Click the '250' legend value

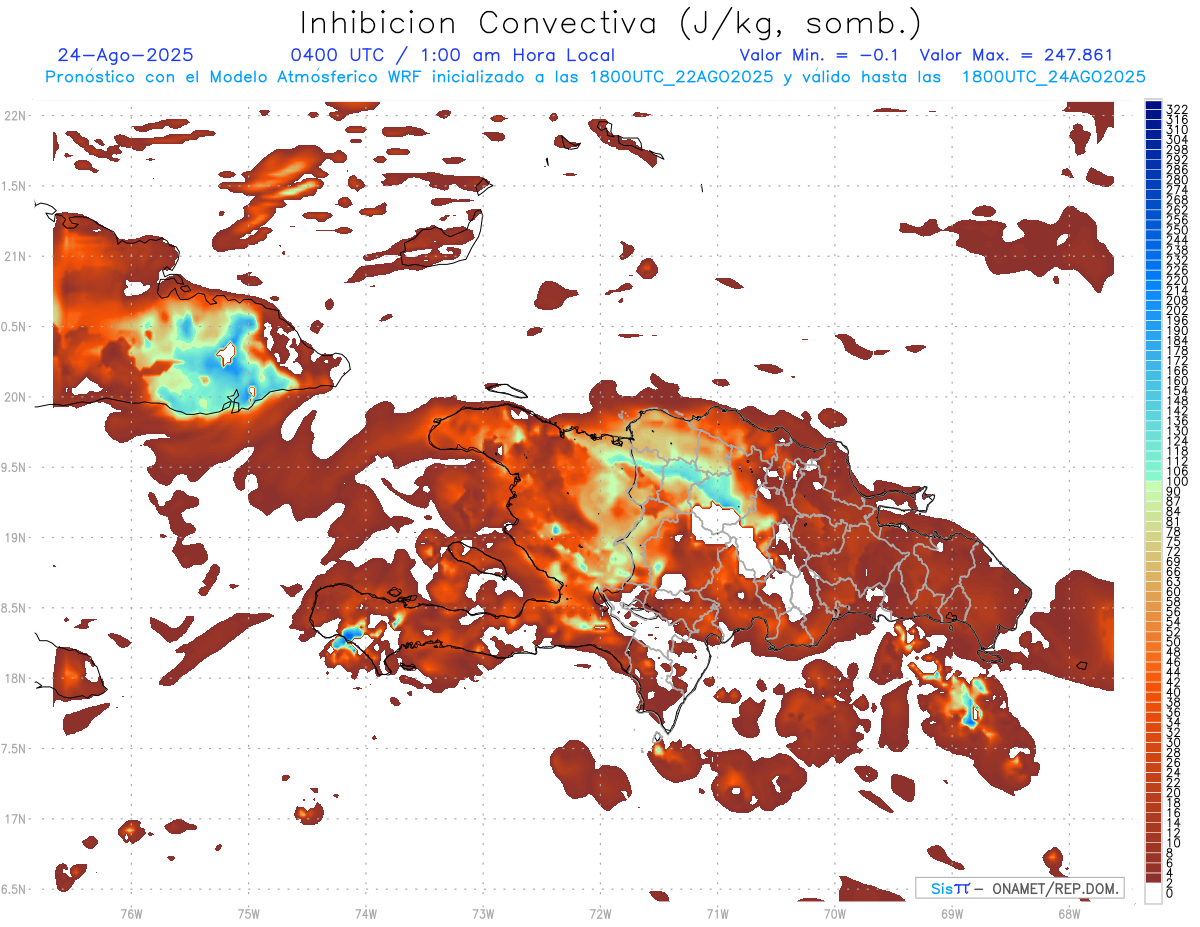(x=1176, y=230)
